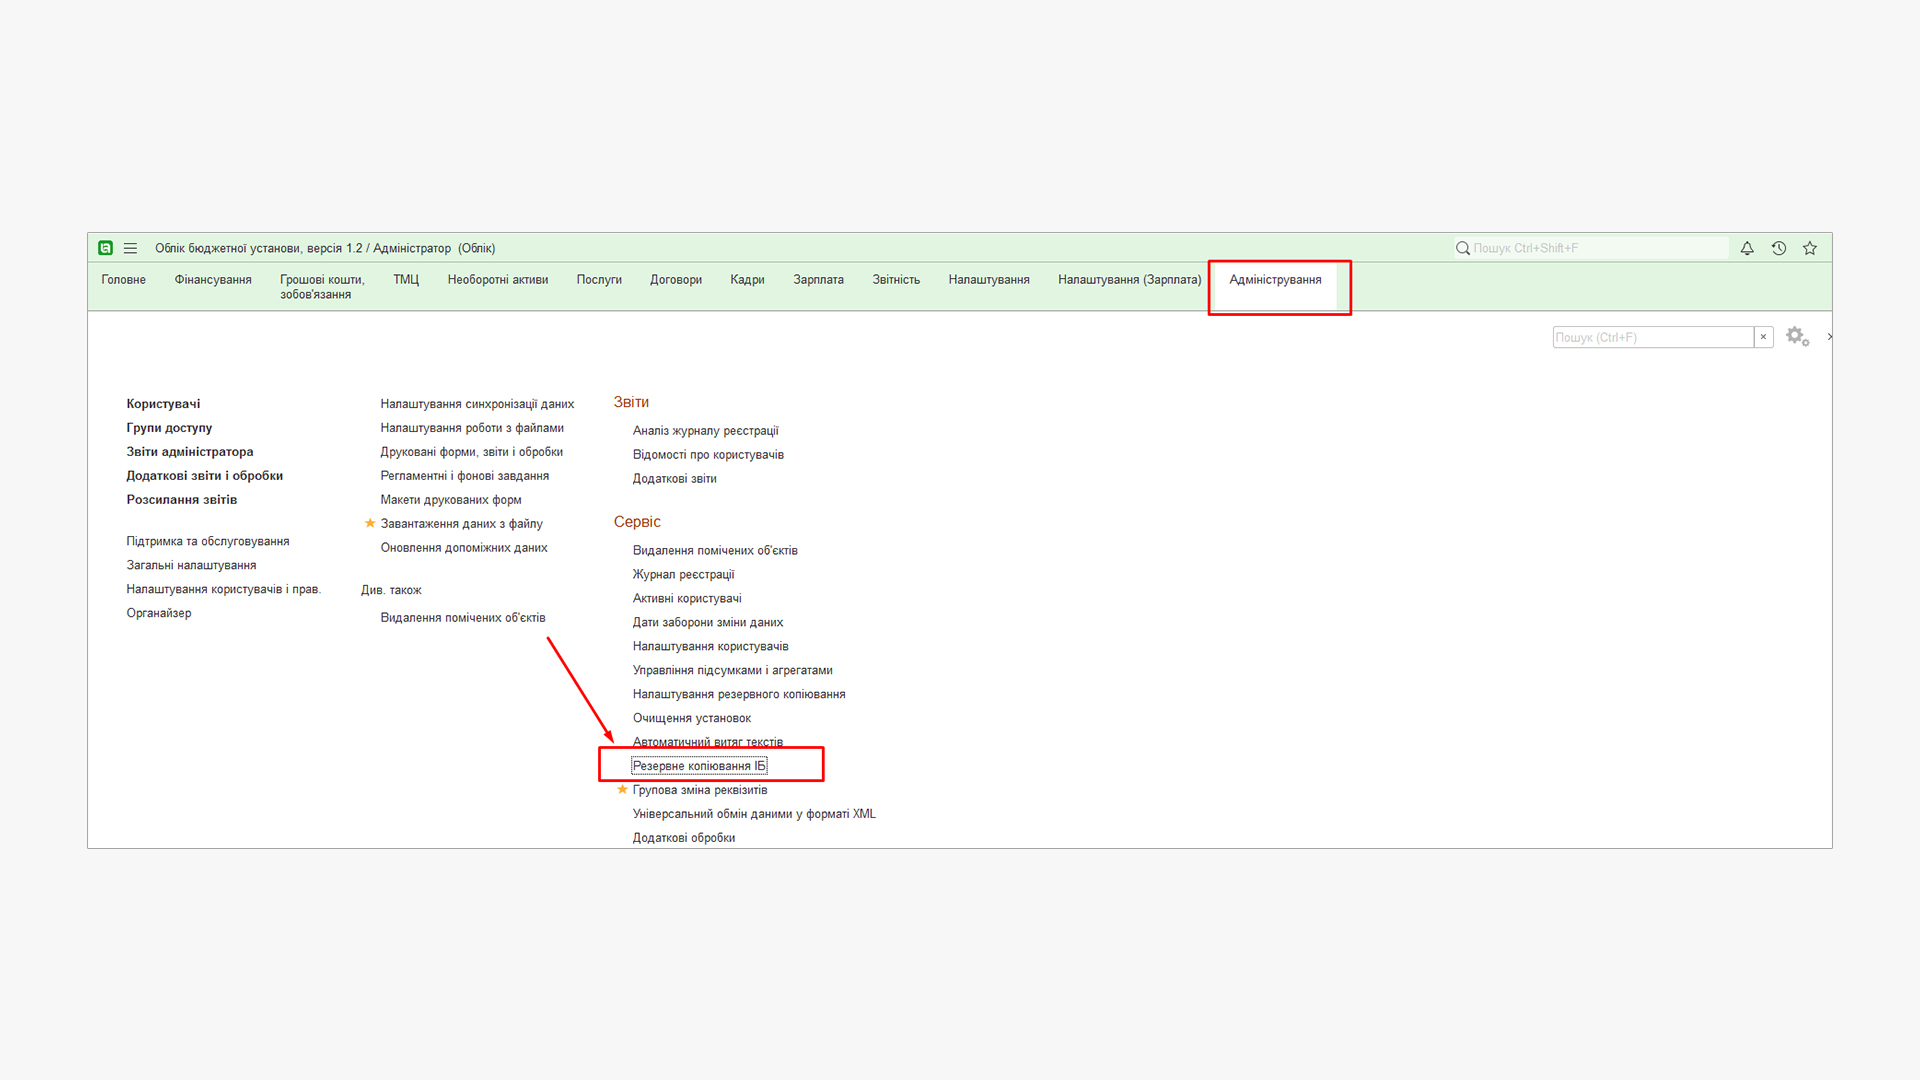This screenshot has width=1920, height=1080.
Task: Click star next to Завантаження даних з файлу
Action: (370, 523)
